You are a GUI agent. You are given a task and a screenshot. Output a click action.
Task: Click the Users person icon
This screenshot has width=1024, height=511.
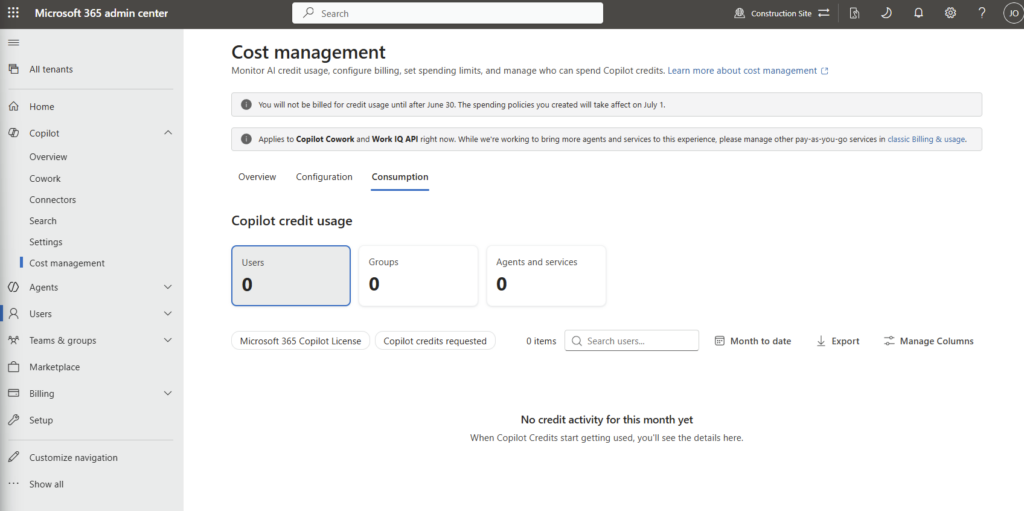(x=13, y=314)
